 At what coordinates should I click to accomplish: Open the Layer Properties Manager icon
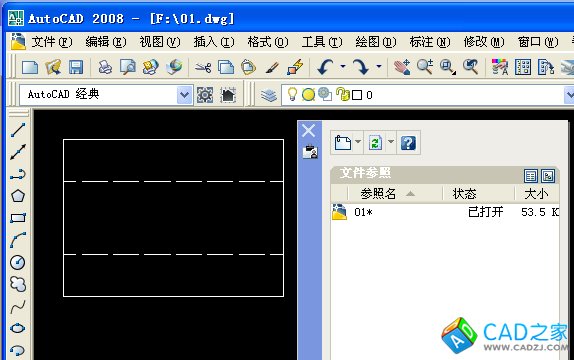(269, 95)
